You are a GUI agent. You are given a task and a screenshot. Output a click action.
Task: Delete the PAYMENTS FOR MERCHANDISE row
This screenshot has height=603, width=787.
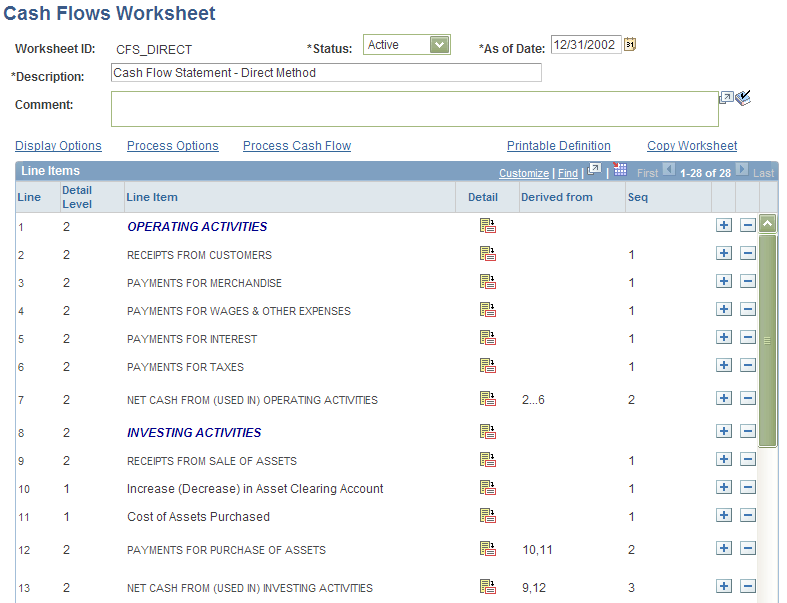[x=747, y=282]
